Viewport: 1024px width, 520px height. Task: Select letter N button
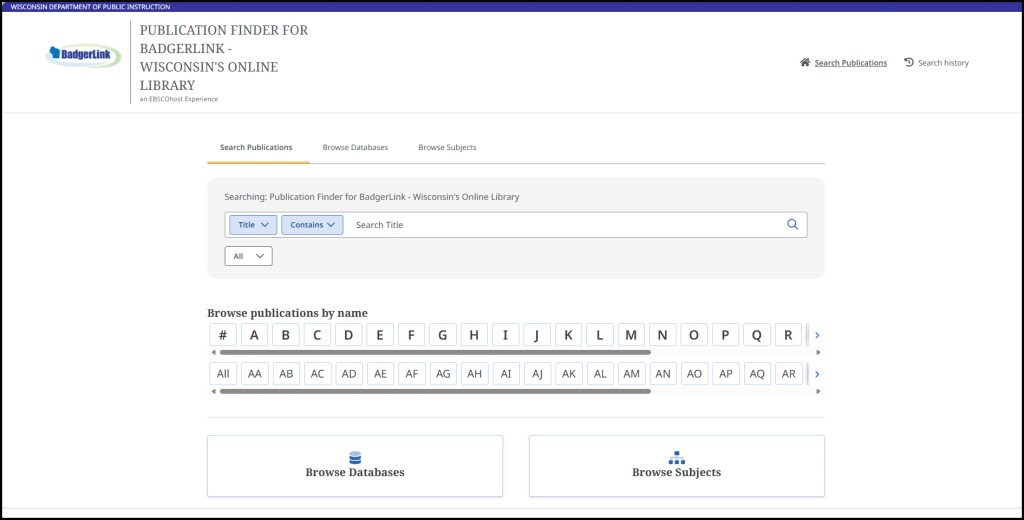(662, 335)
